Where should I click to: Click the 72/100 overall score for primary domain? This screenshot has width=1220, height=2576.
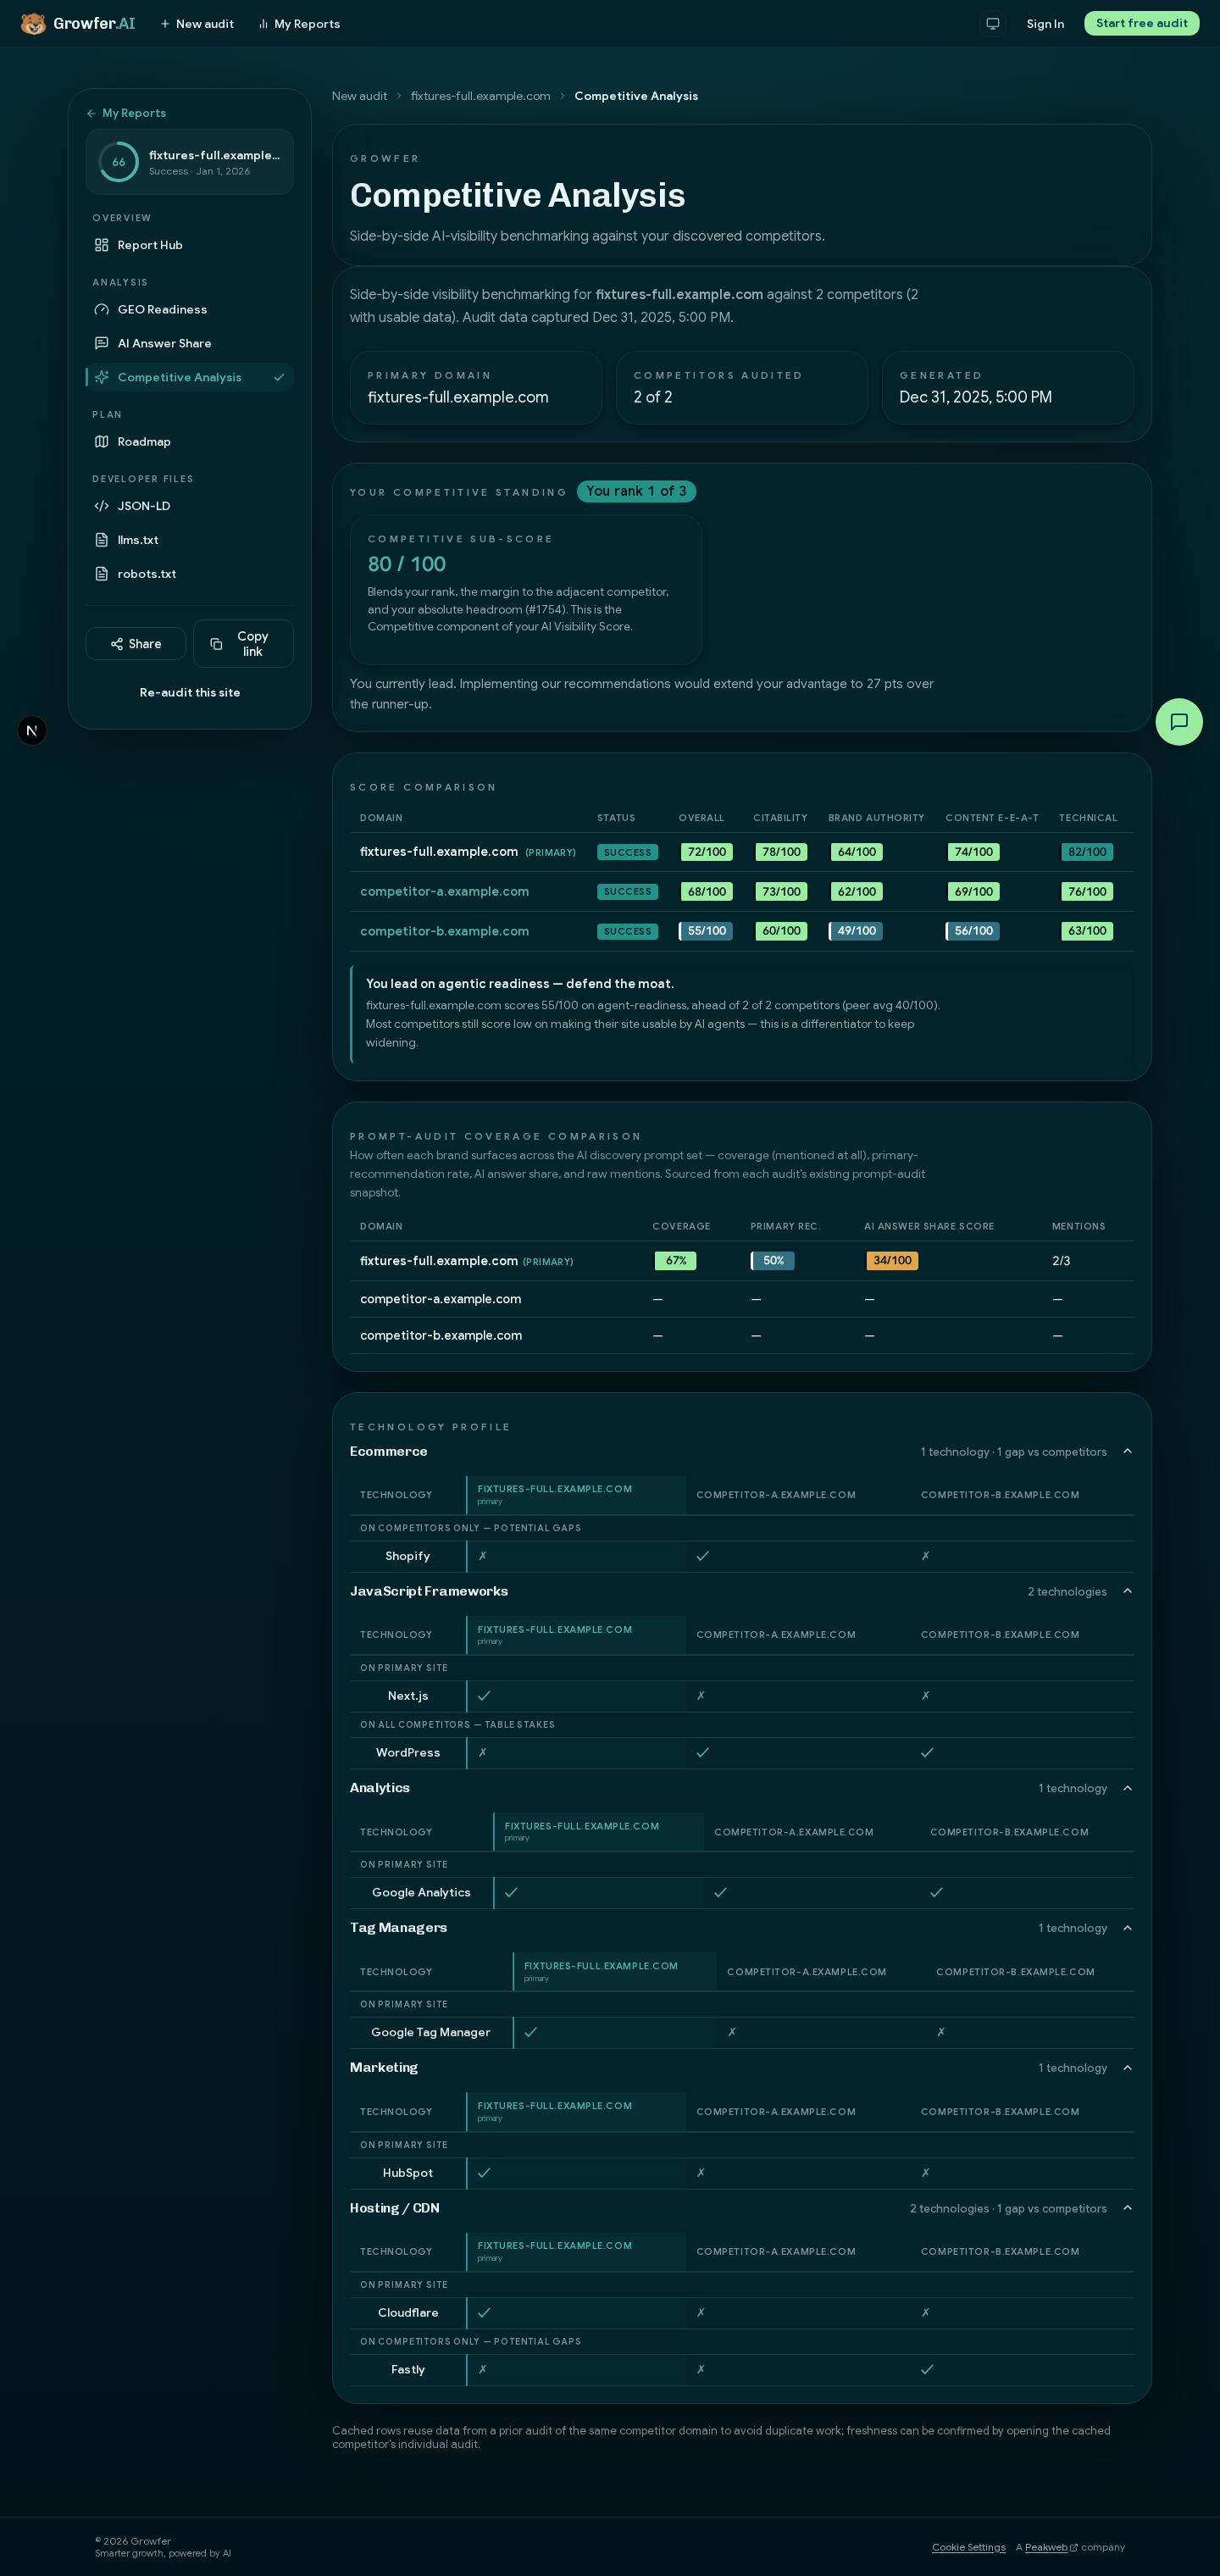coord(706,852)
